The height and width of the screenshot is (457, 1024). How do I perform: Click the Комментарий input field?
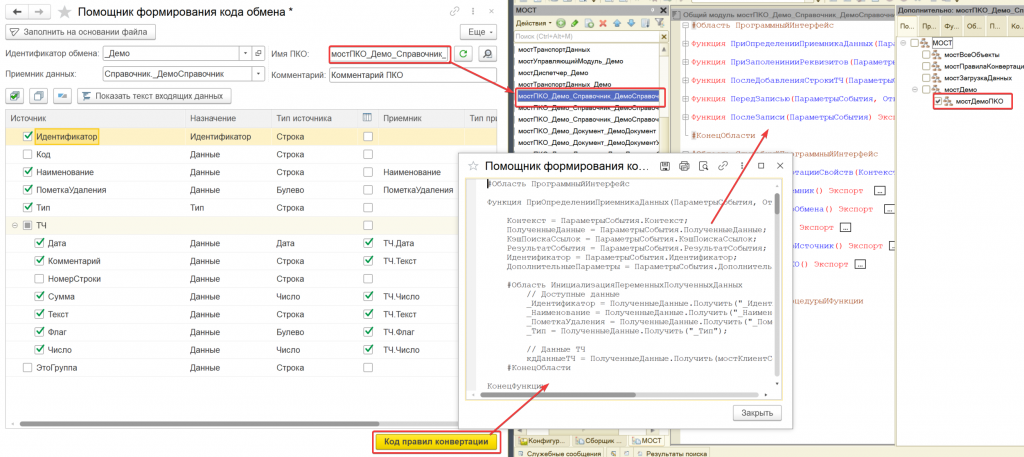point(413,74)
